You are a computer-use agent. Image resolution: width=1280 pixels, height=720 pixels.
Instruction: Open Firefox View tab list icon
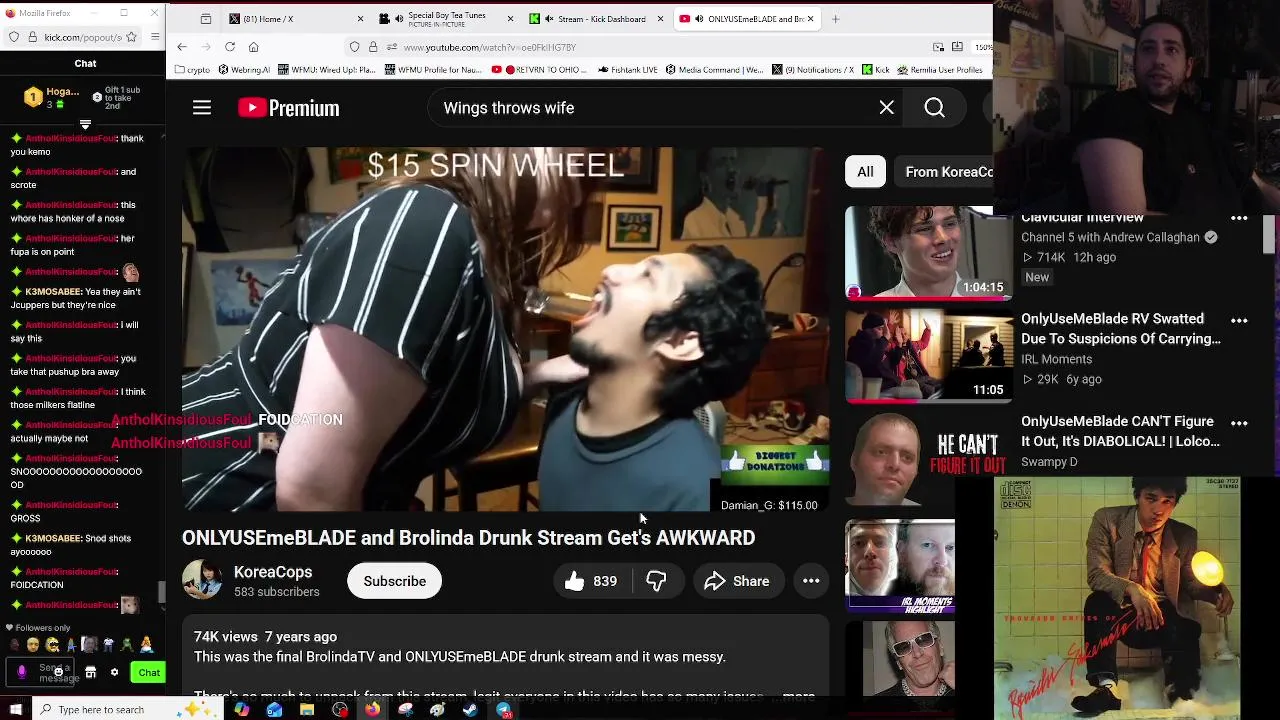point(206,19)
